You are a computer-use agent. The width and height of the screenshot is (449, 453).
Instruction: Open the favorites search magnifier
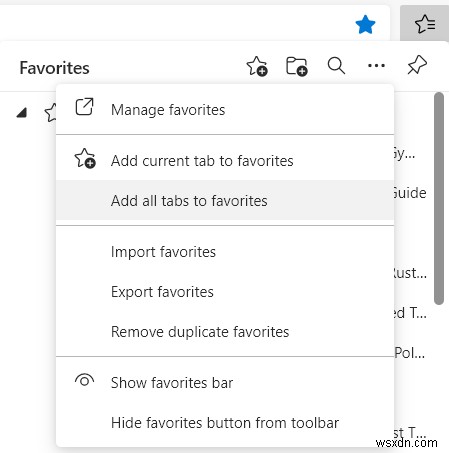click(336, 65)
